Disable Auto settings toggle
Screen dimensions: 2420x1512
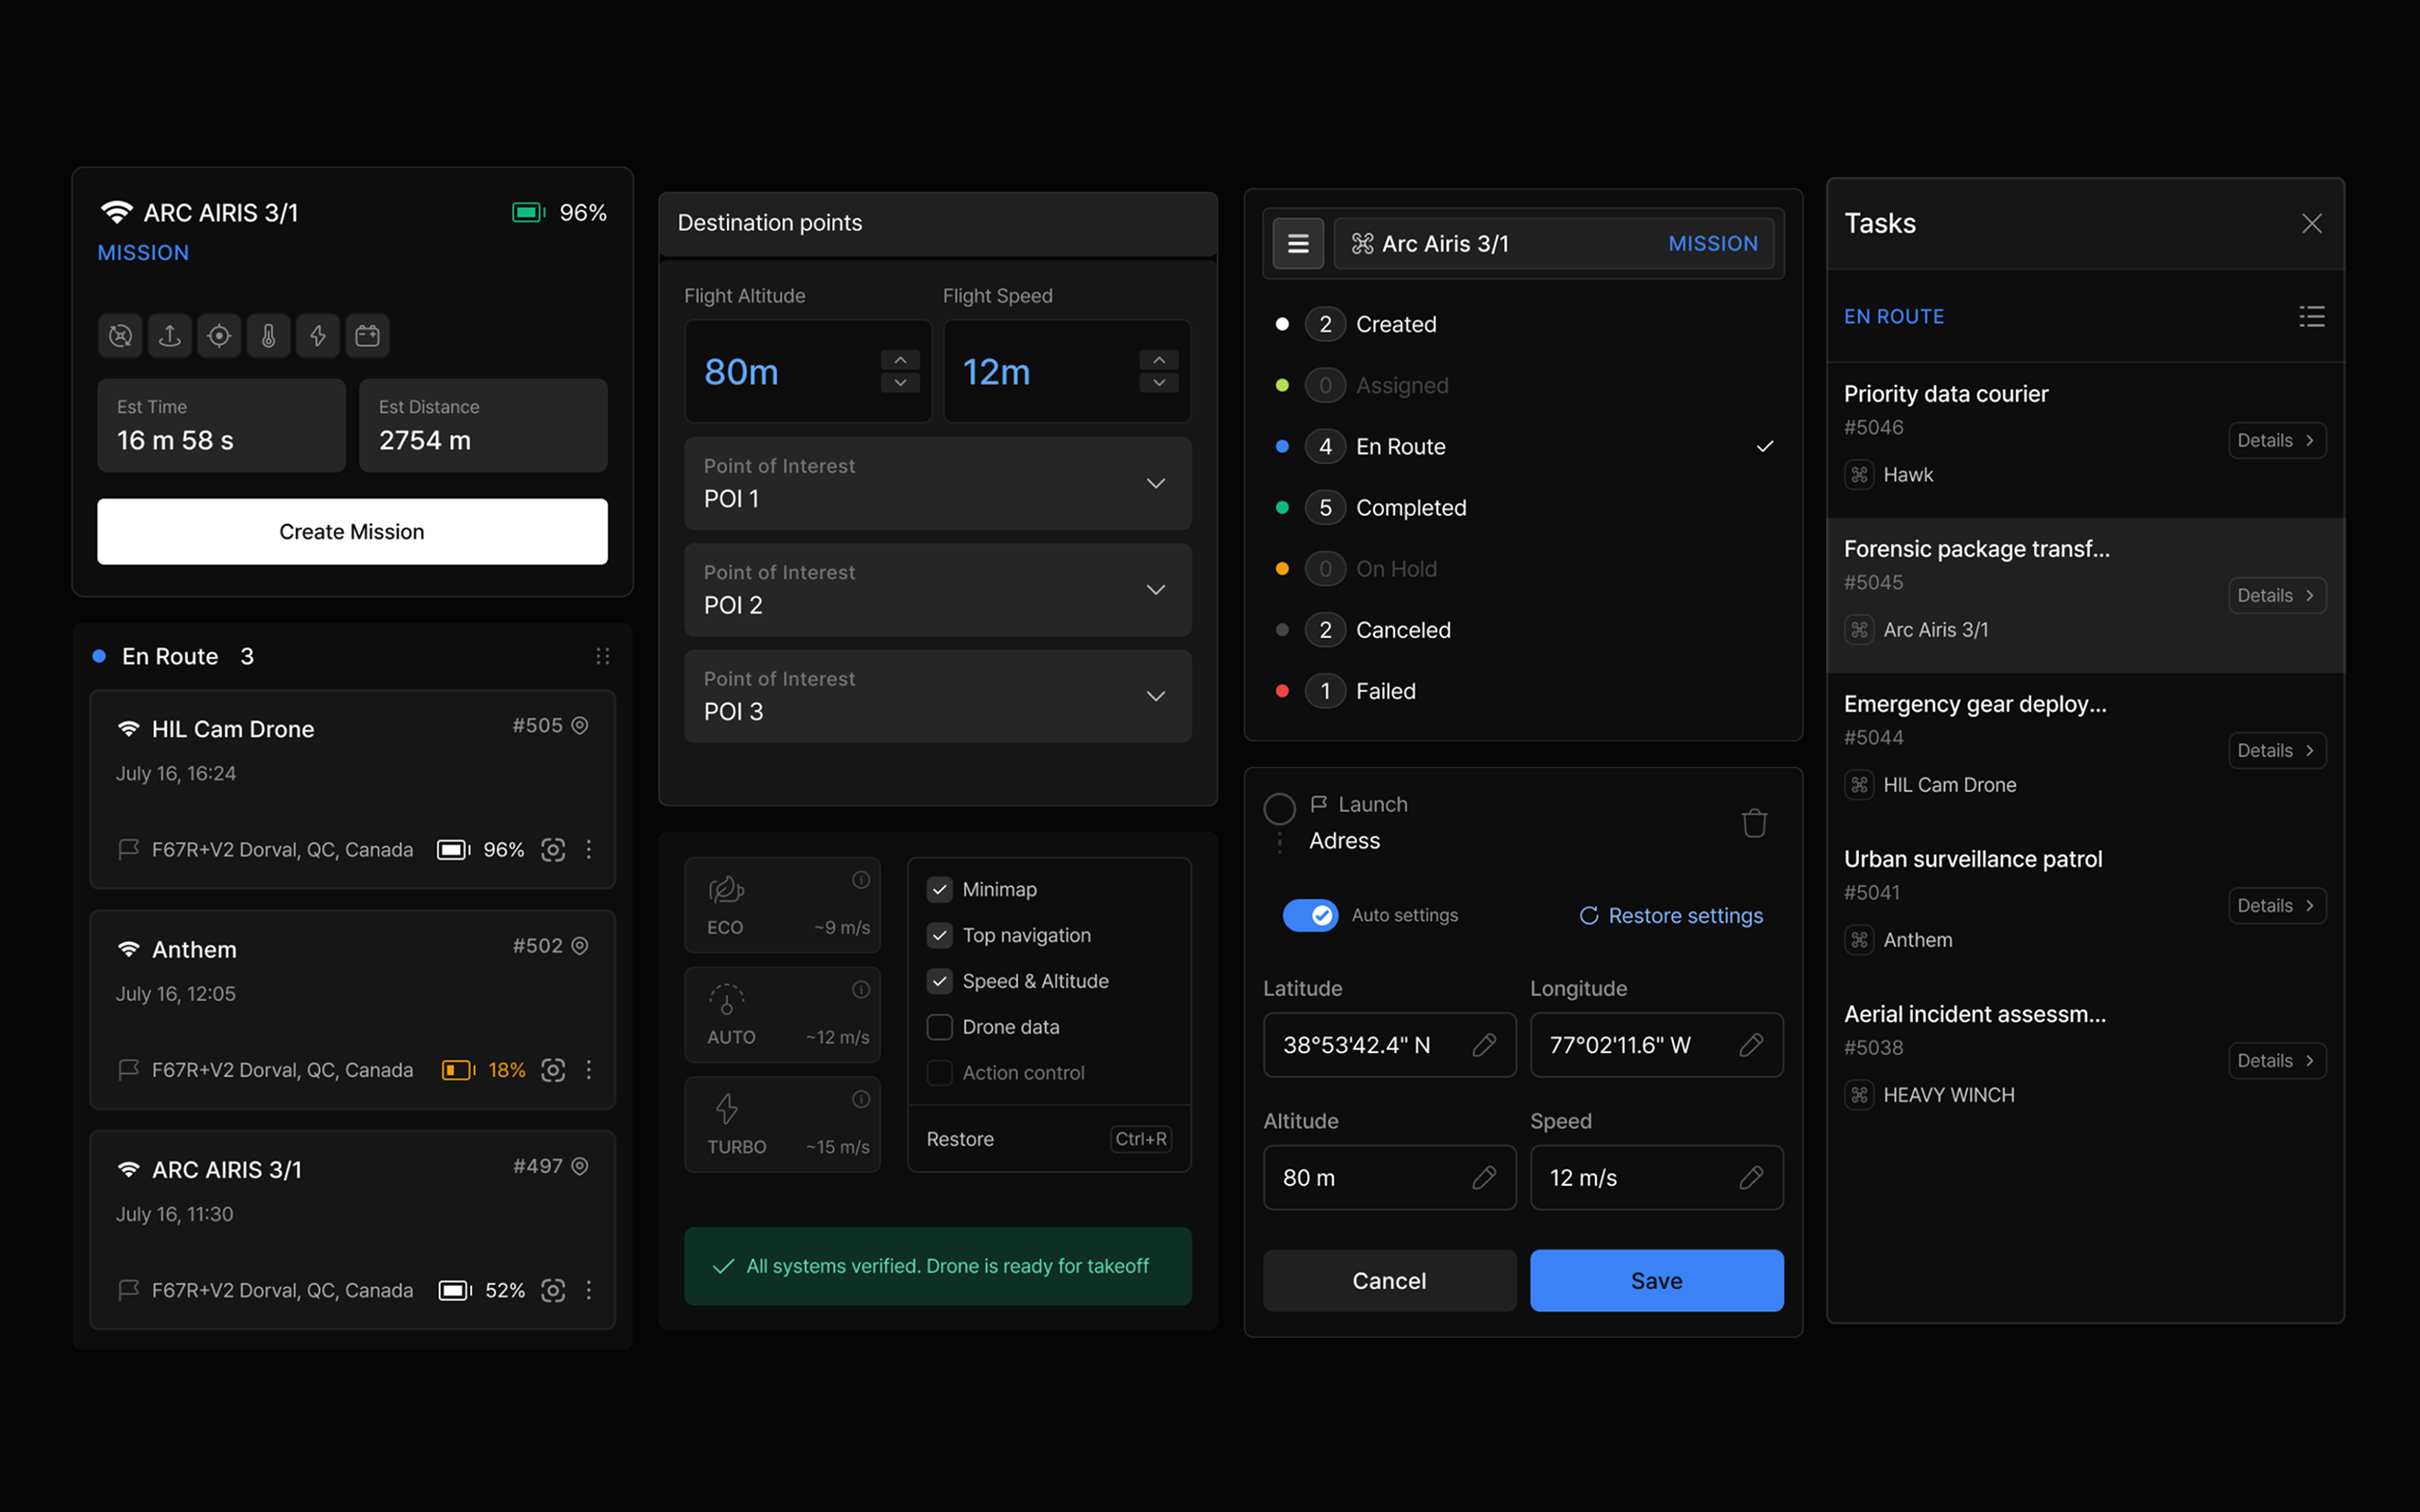tap(1310, 915)
